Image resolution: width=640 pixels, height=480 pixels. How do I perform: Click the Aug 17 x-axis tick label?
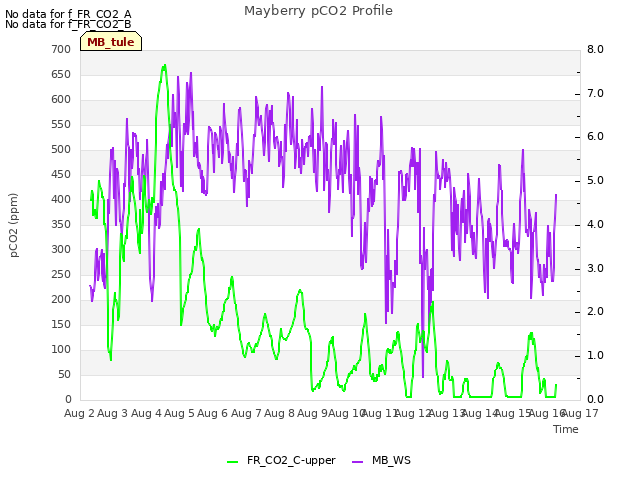[580, 413]
